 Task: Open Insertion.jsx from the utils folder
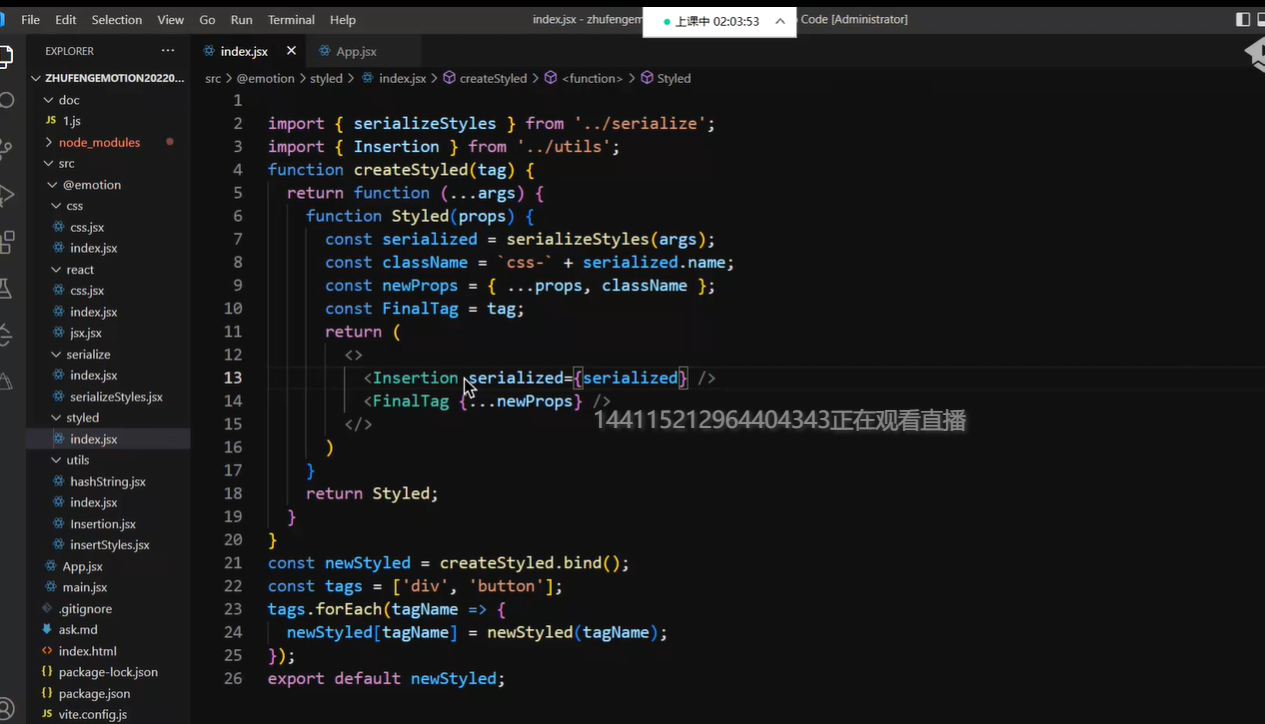102,524
